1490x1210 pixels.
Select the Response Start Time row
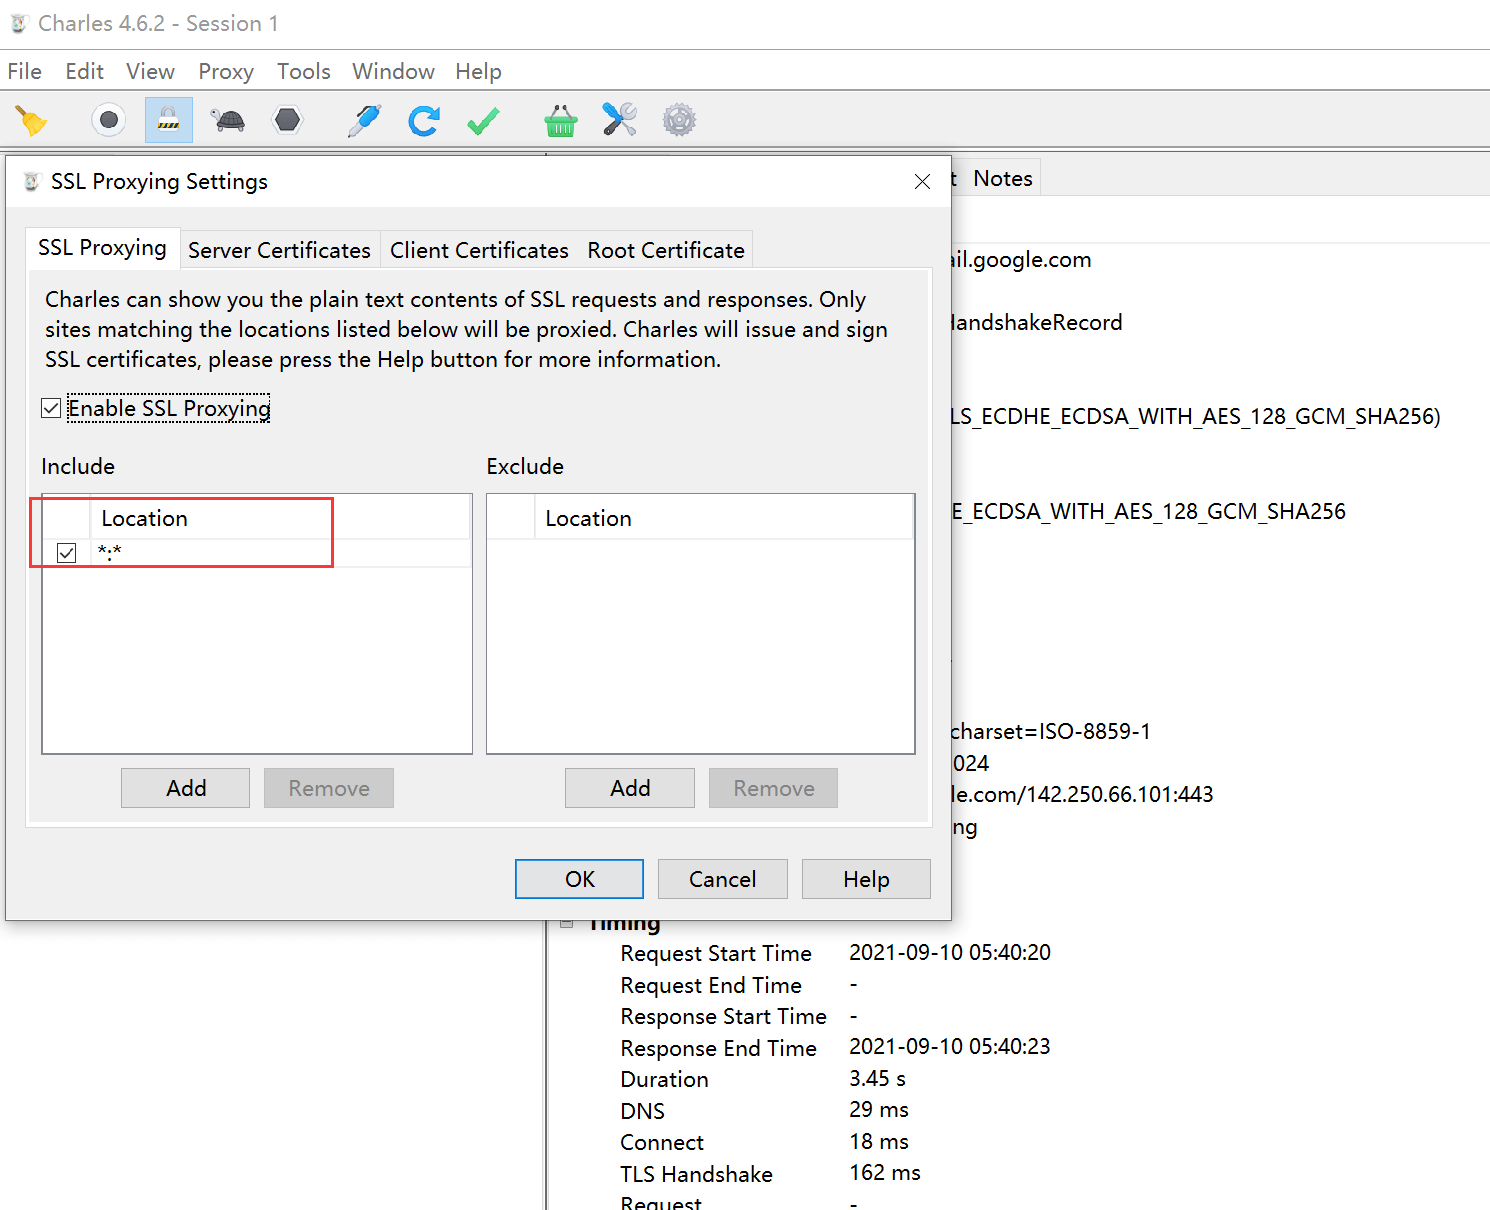(x=739, y=1016)
